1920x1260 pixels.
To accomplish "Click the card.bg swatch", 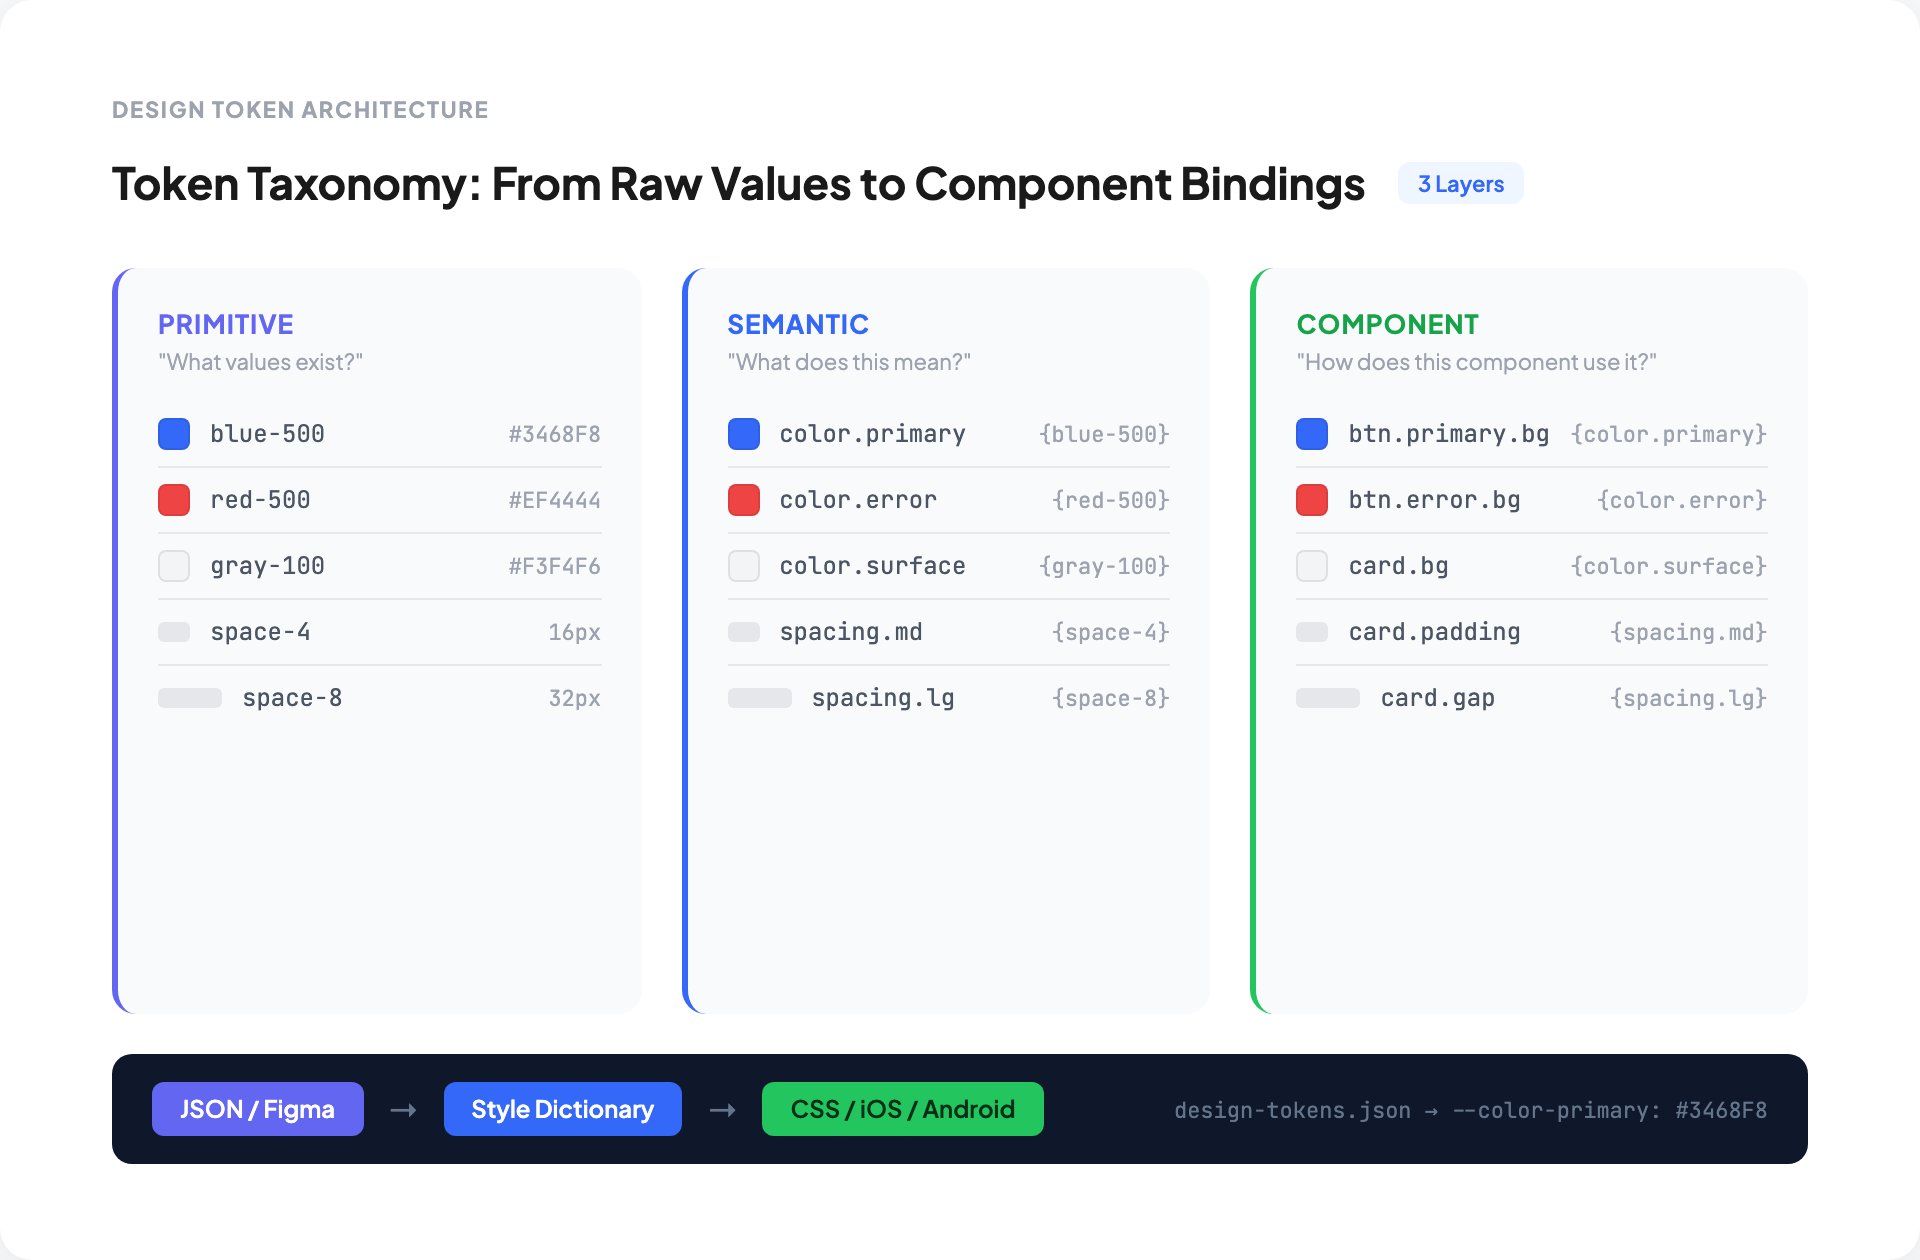I will (1312, 566).
